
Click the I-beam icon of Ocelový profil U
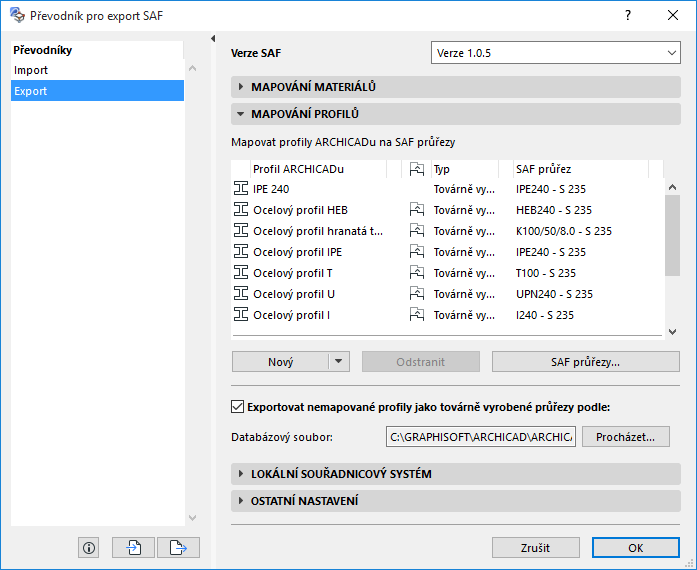240,293
